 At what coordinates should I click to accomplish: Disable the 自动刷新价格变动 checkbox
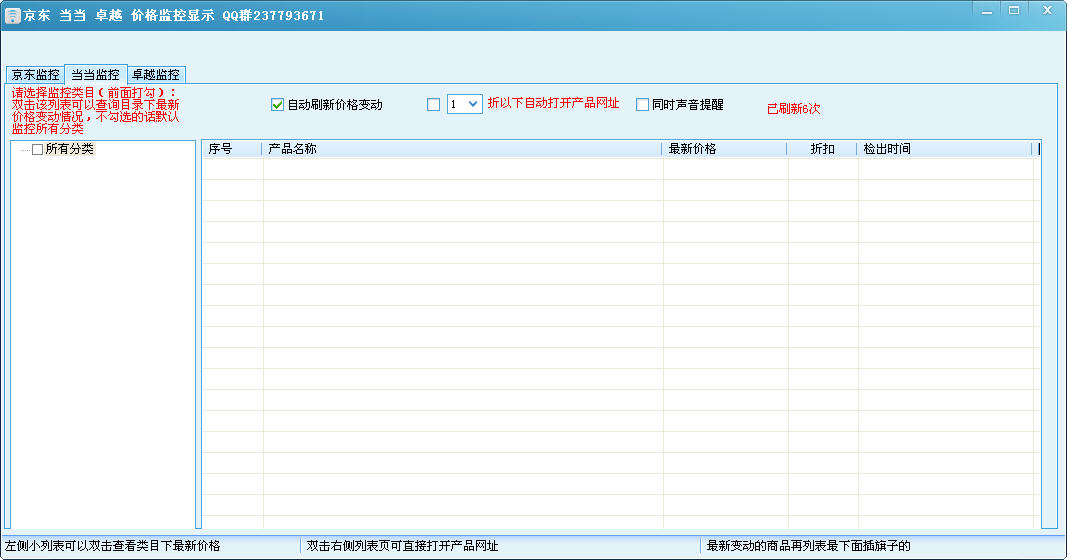tap(278, 104)
